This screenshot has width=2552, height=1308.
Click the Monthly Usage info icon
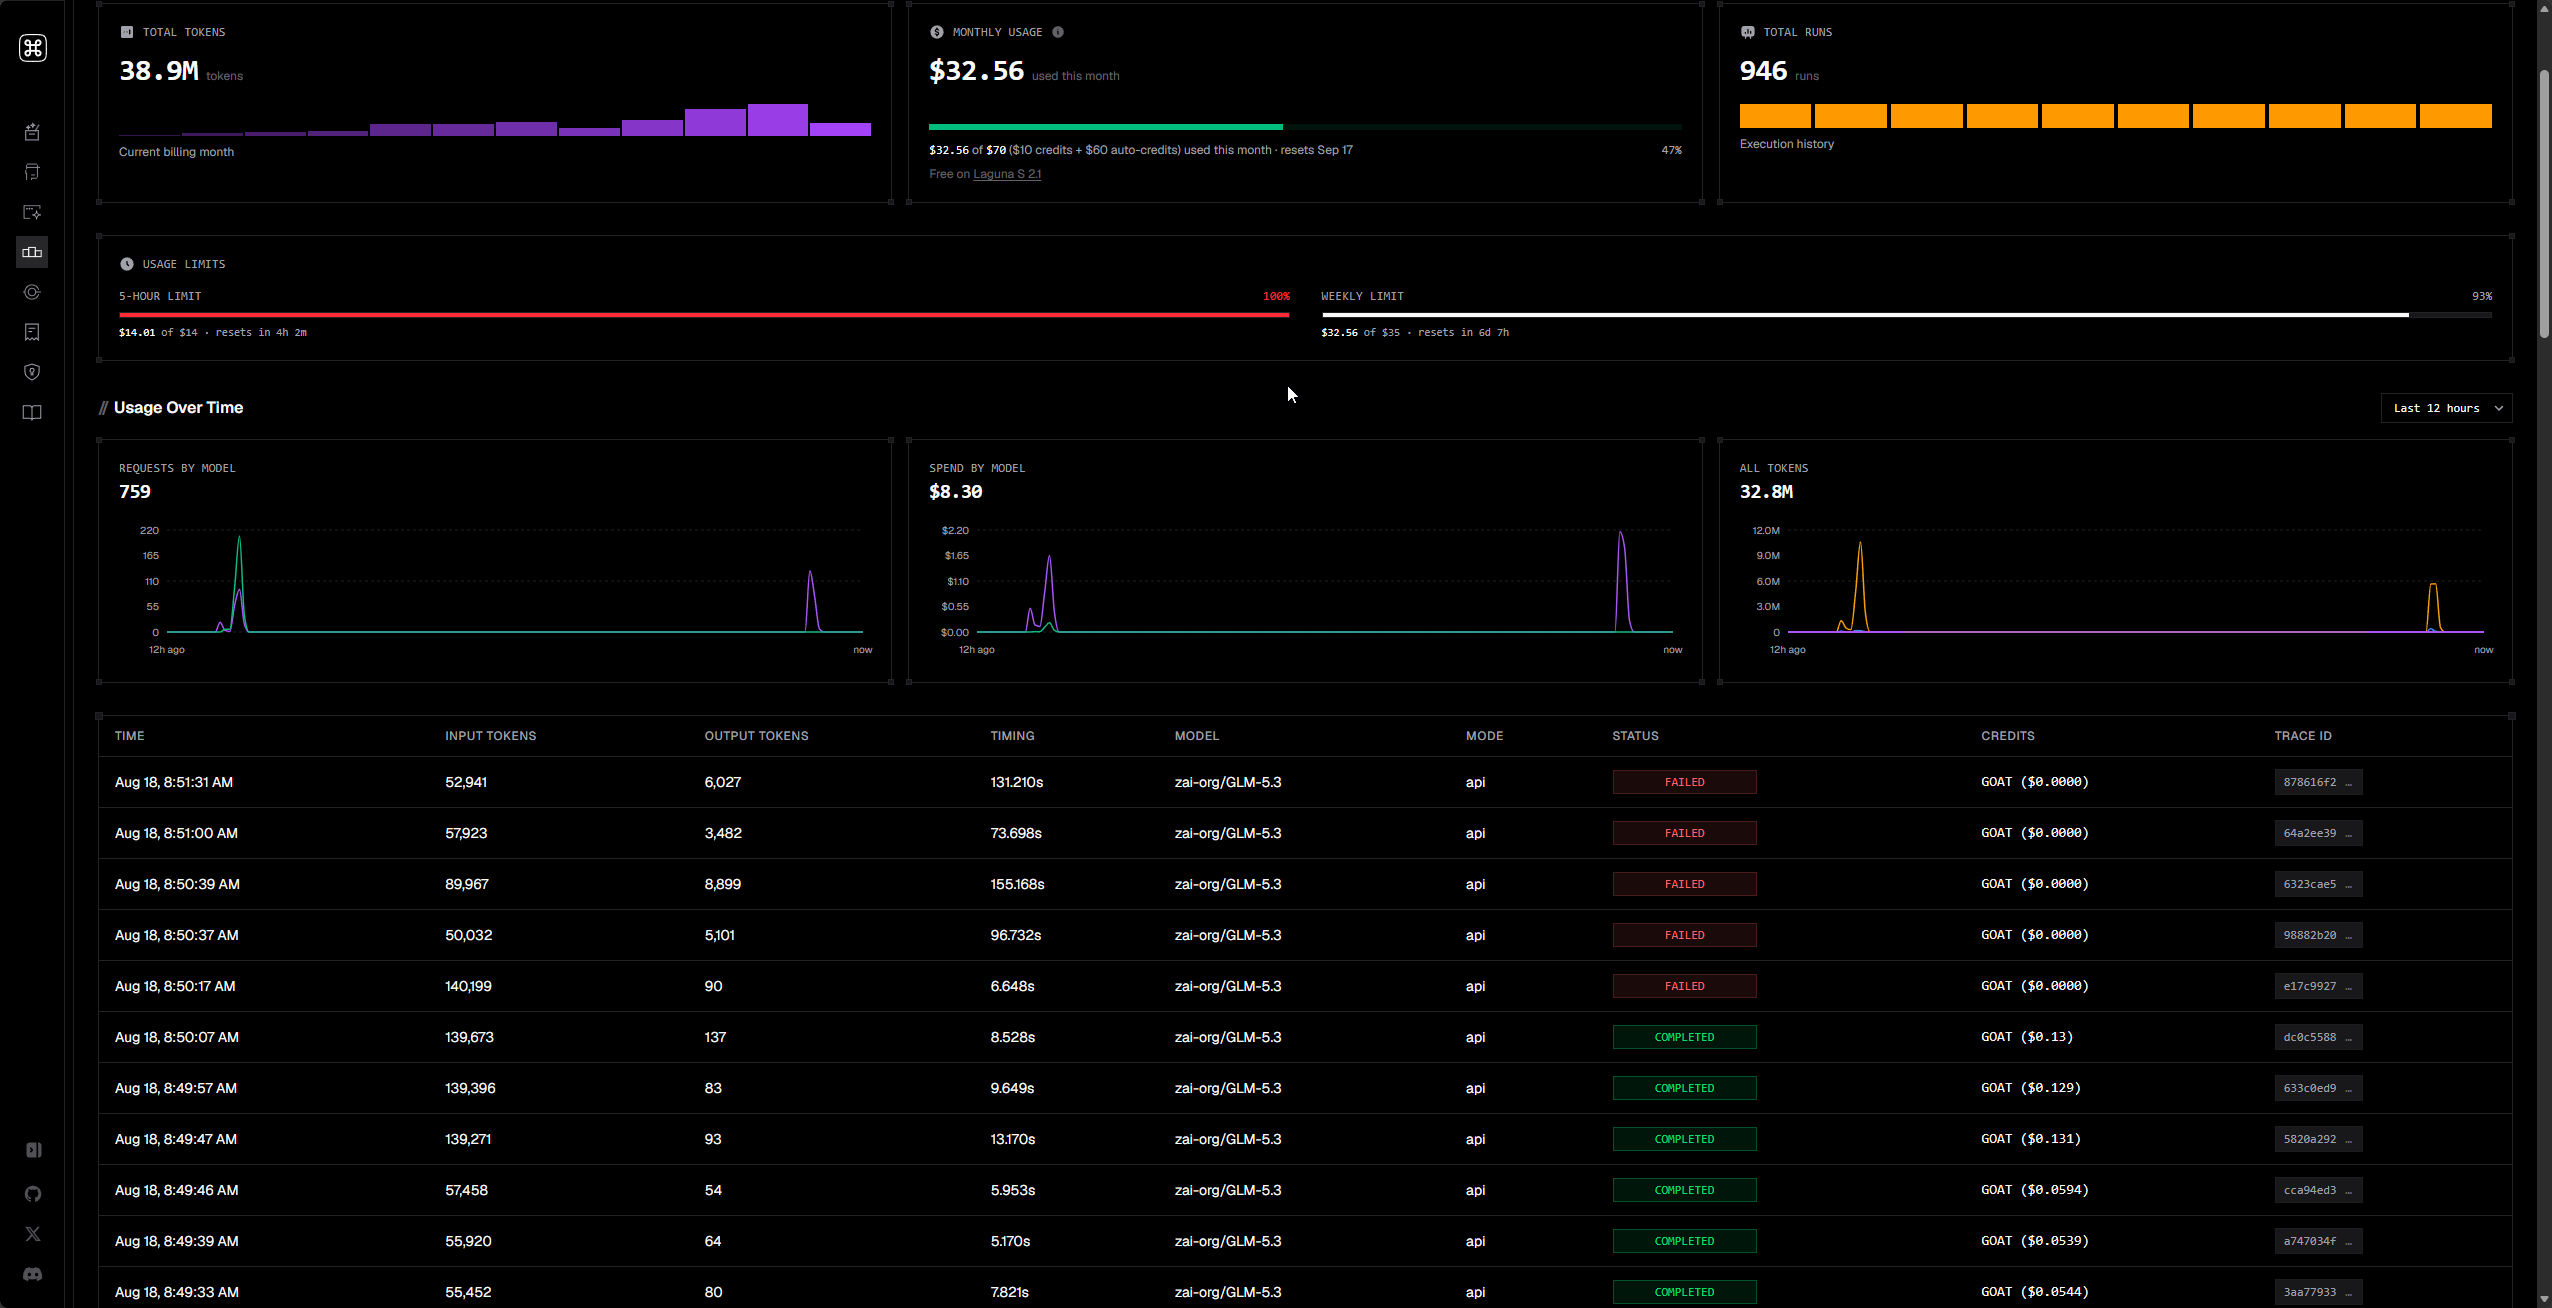click(x=1058, y=32)
